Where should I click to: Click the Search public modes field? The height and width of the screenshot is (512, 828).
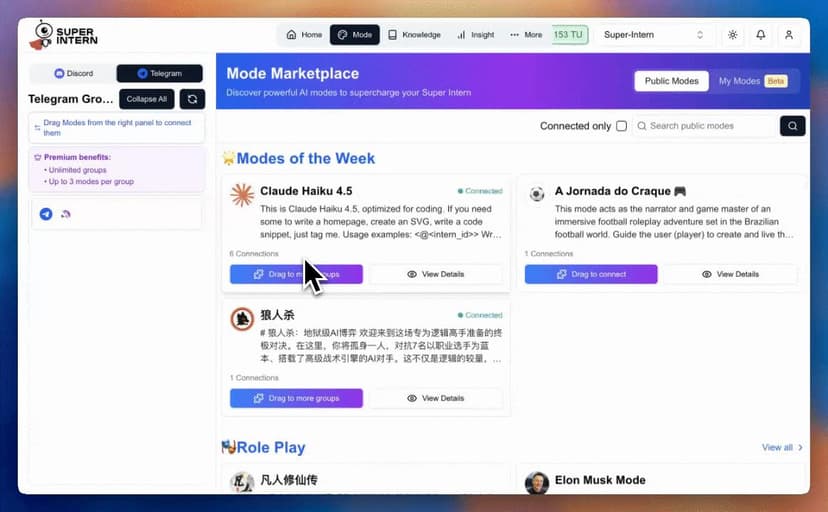(x=709, y=126)
